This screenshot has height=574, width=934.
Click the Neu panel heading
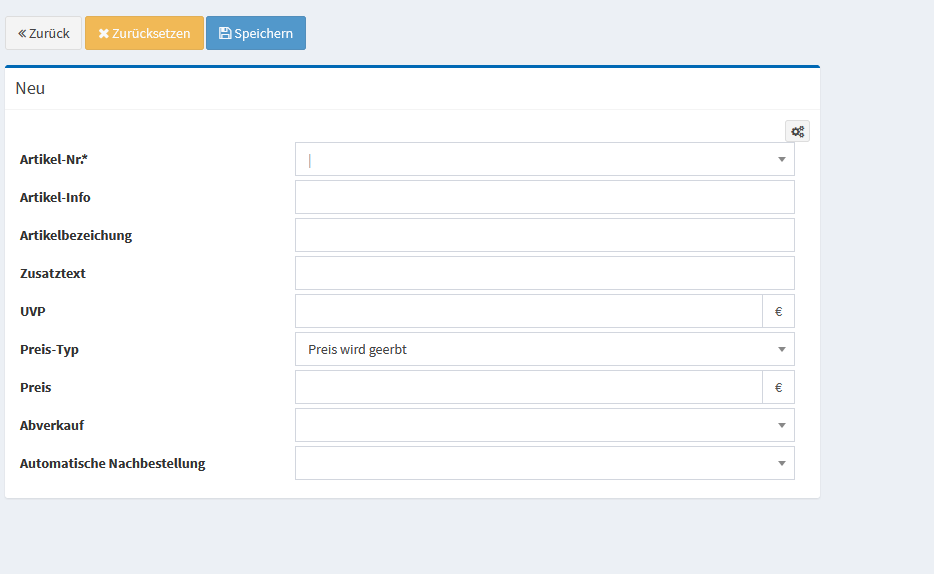tap(30, 88)
